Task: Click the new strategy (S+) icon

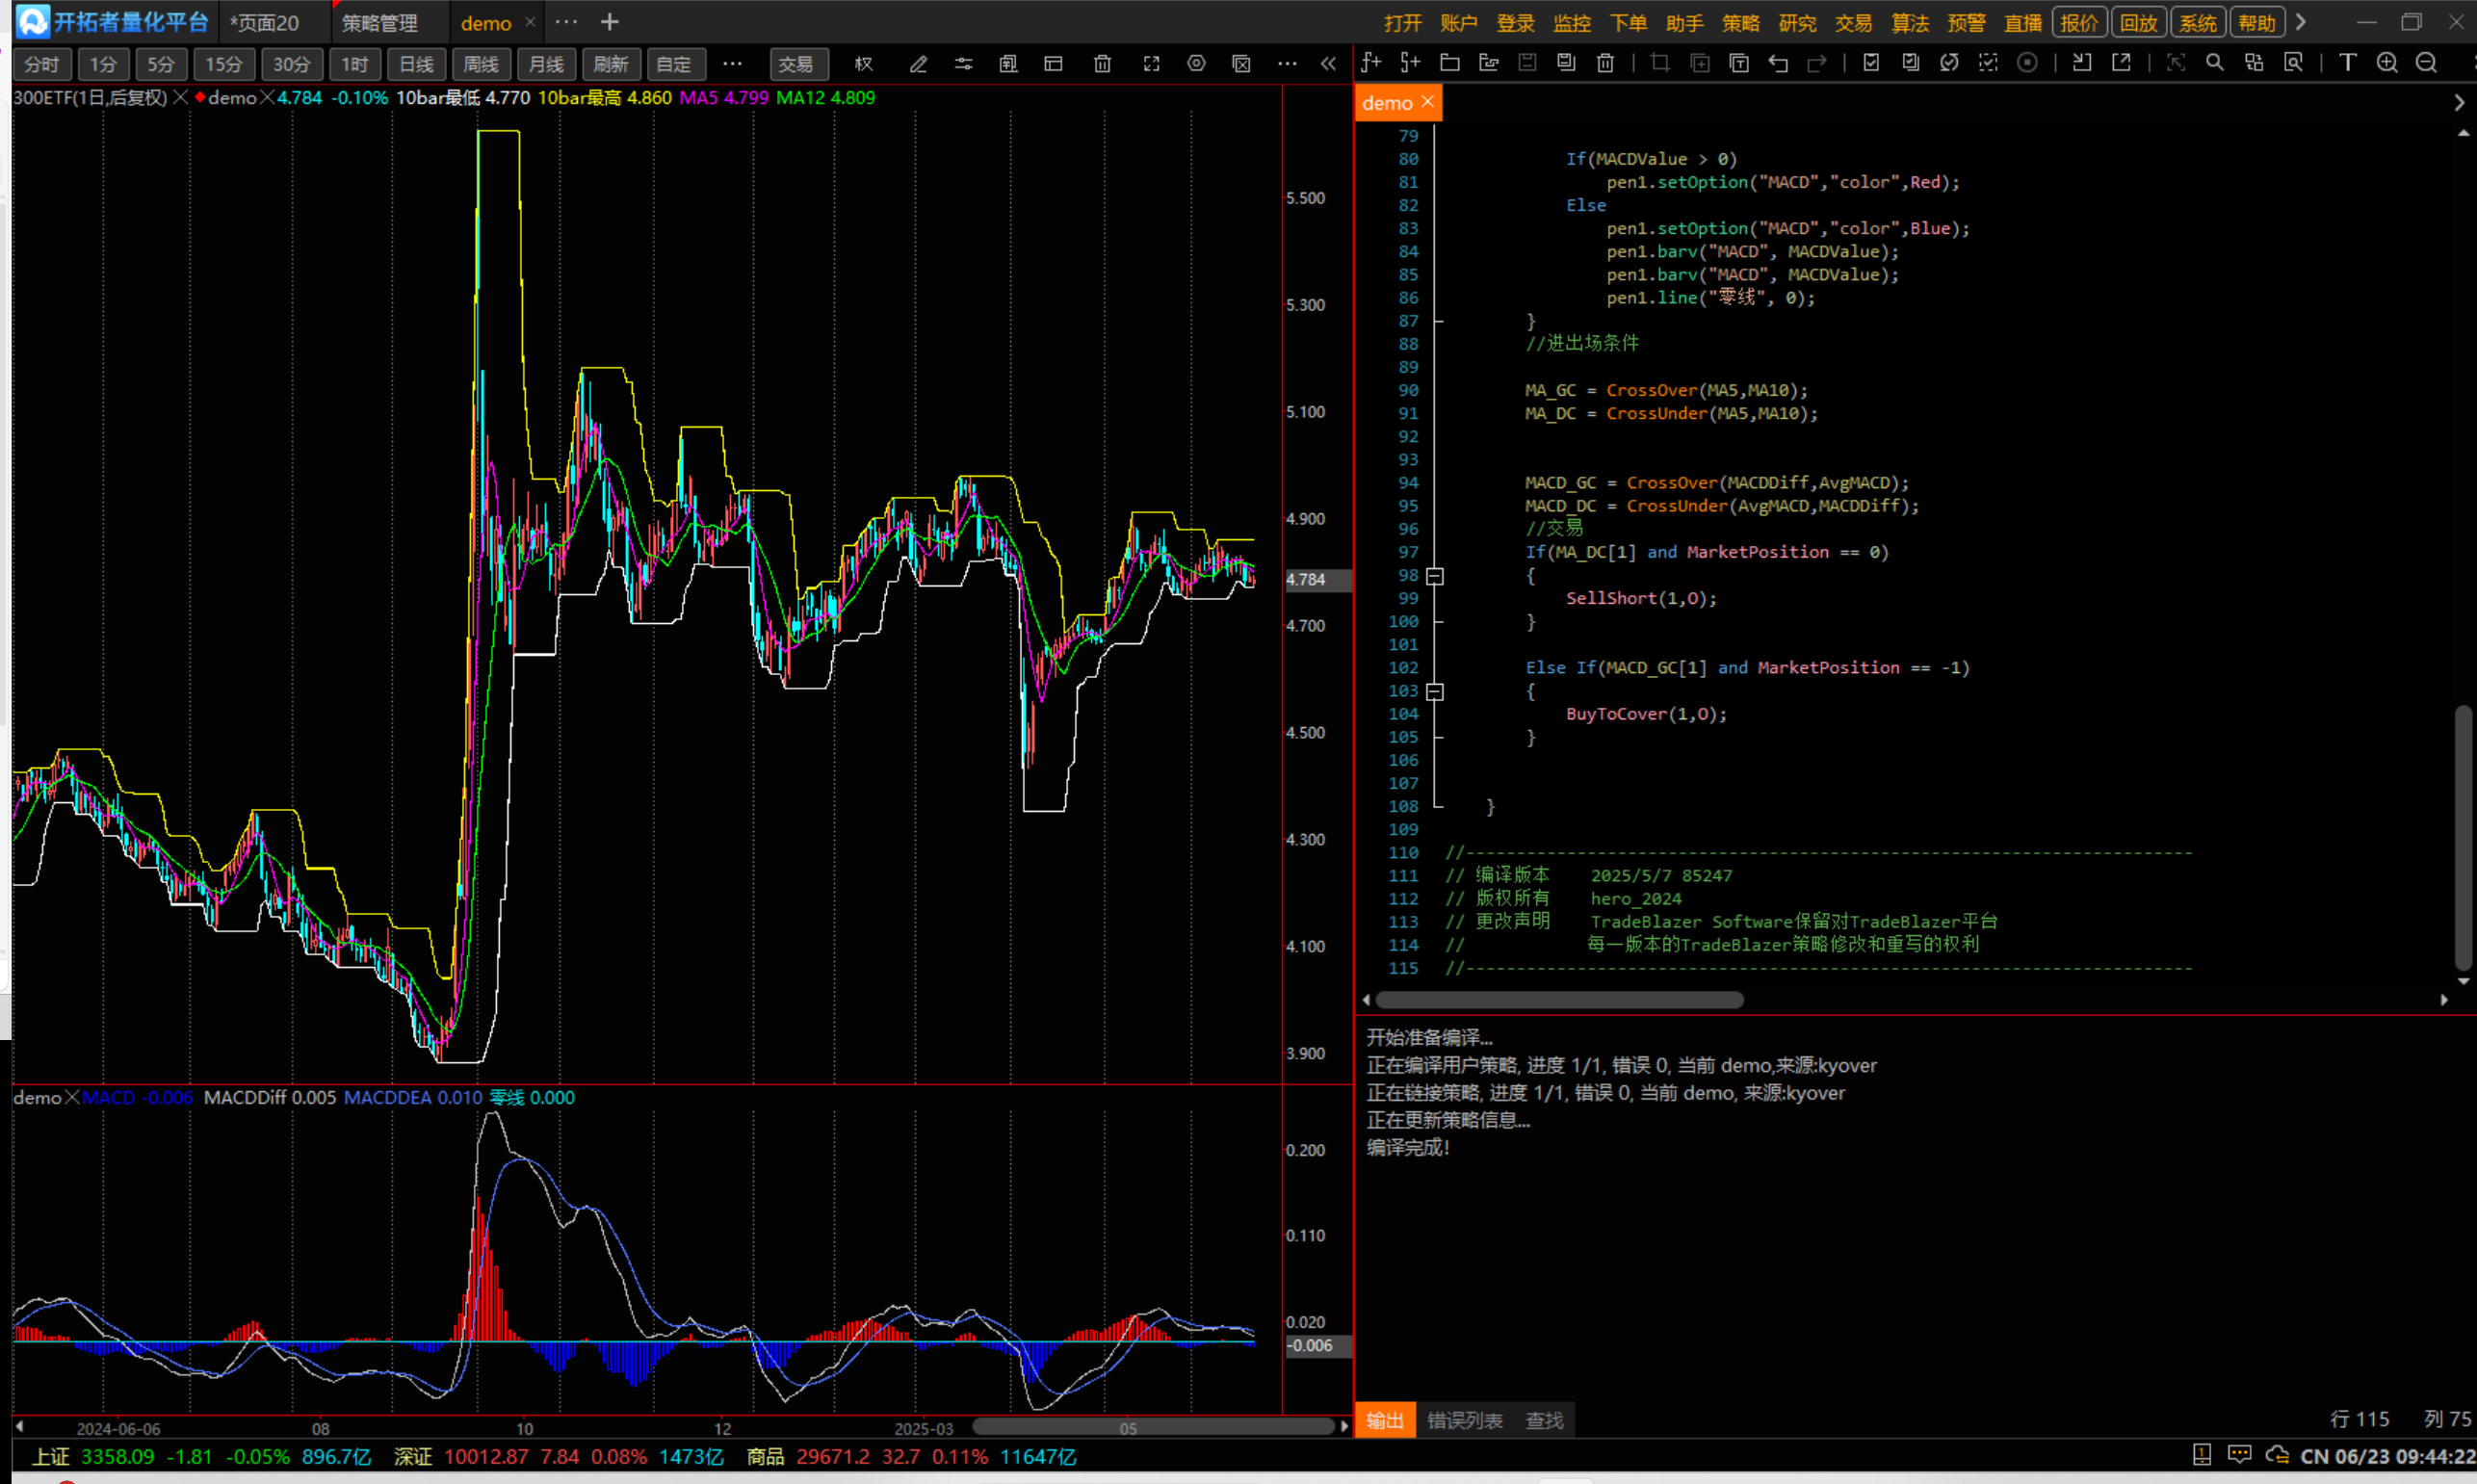Action: (x=1410, y=63)
